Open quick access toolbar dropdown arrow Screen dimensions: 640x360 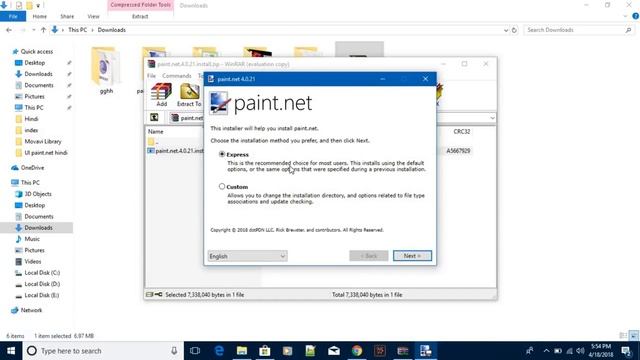point(38,6)
